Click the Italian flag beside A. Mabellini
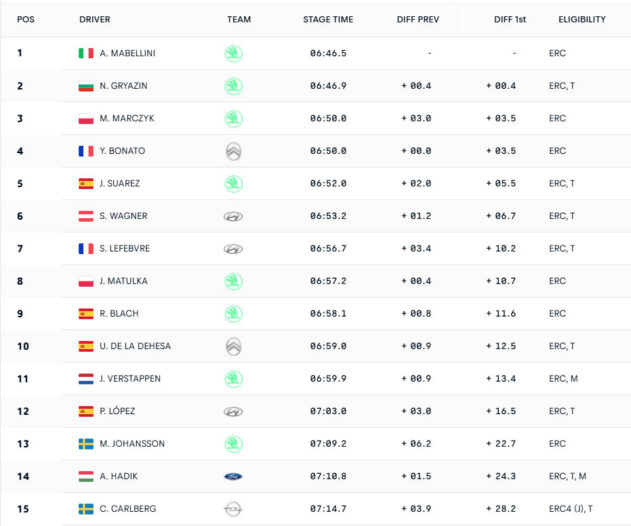The height and width of the screenshot is (526, 631). tap(86, 53)
